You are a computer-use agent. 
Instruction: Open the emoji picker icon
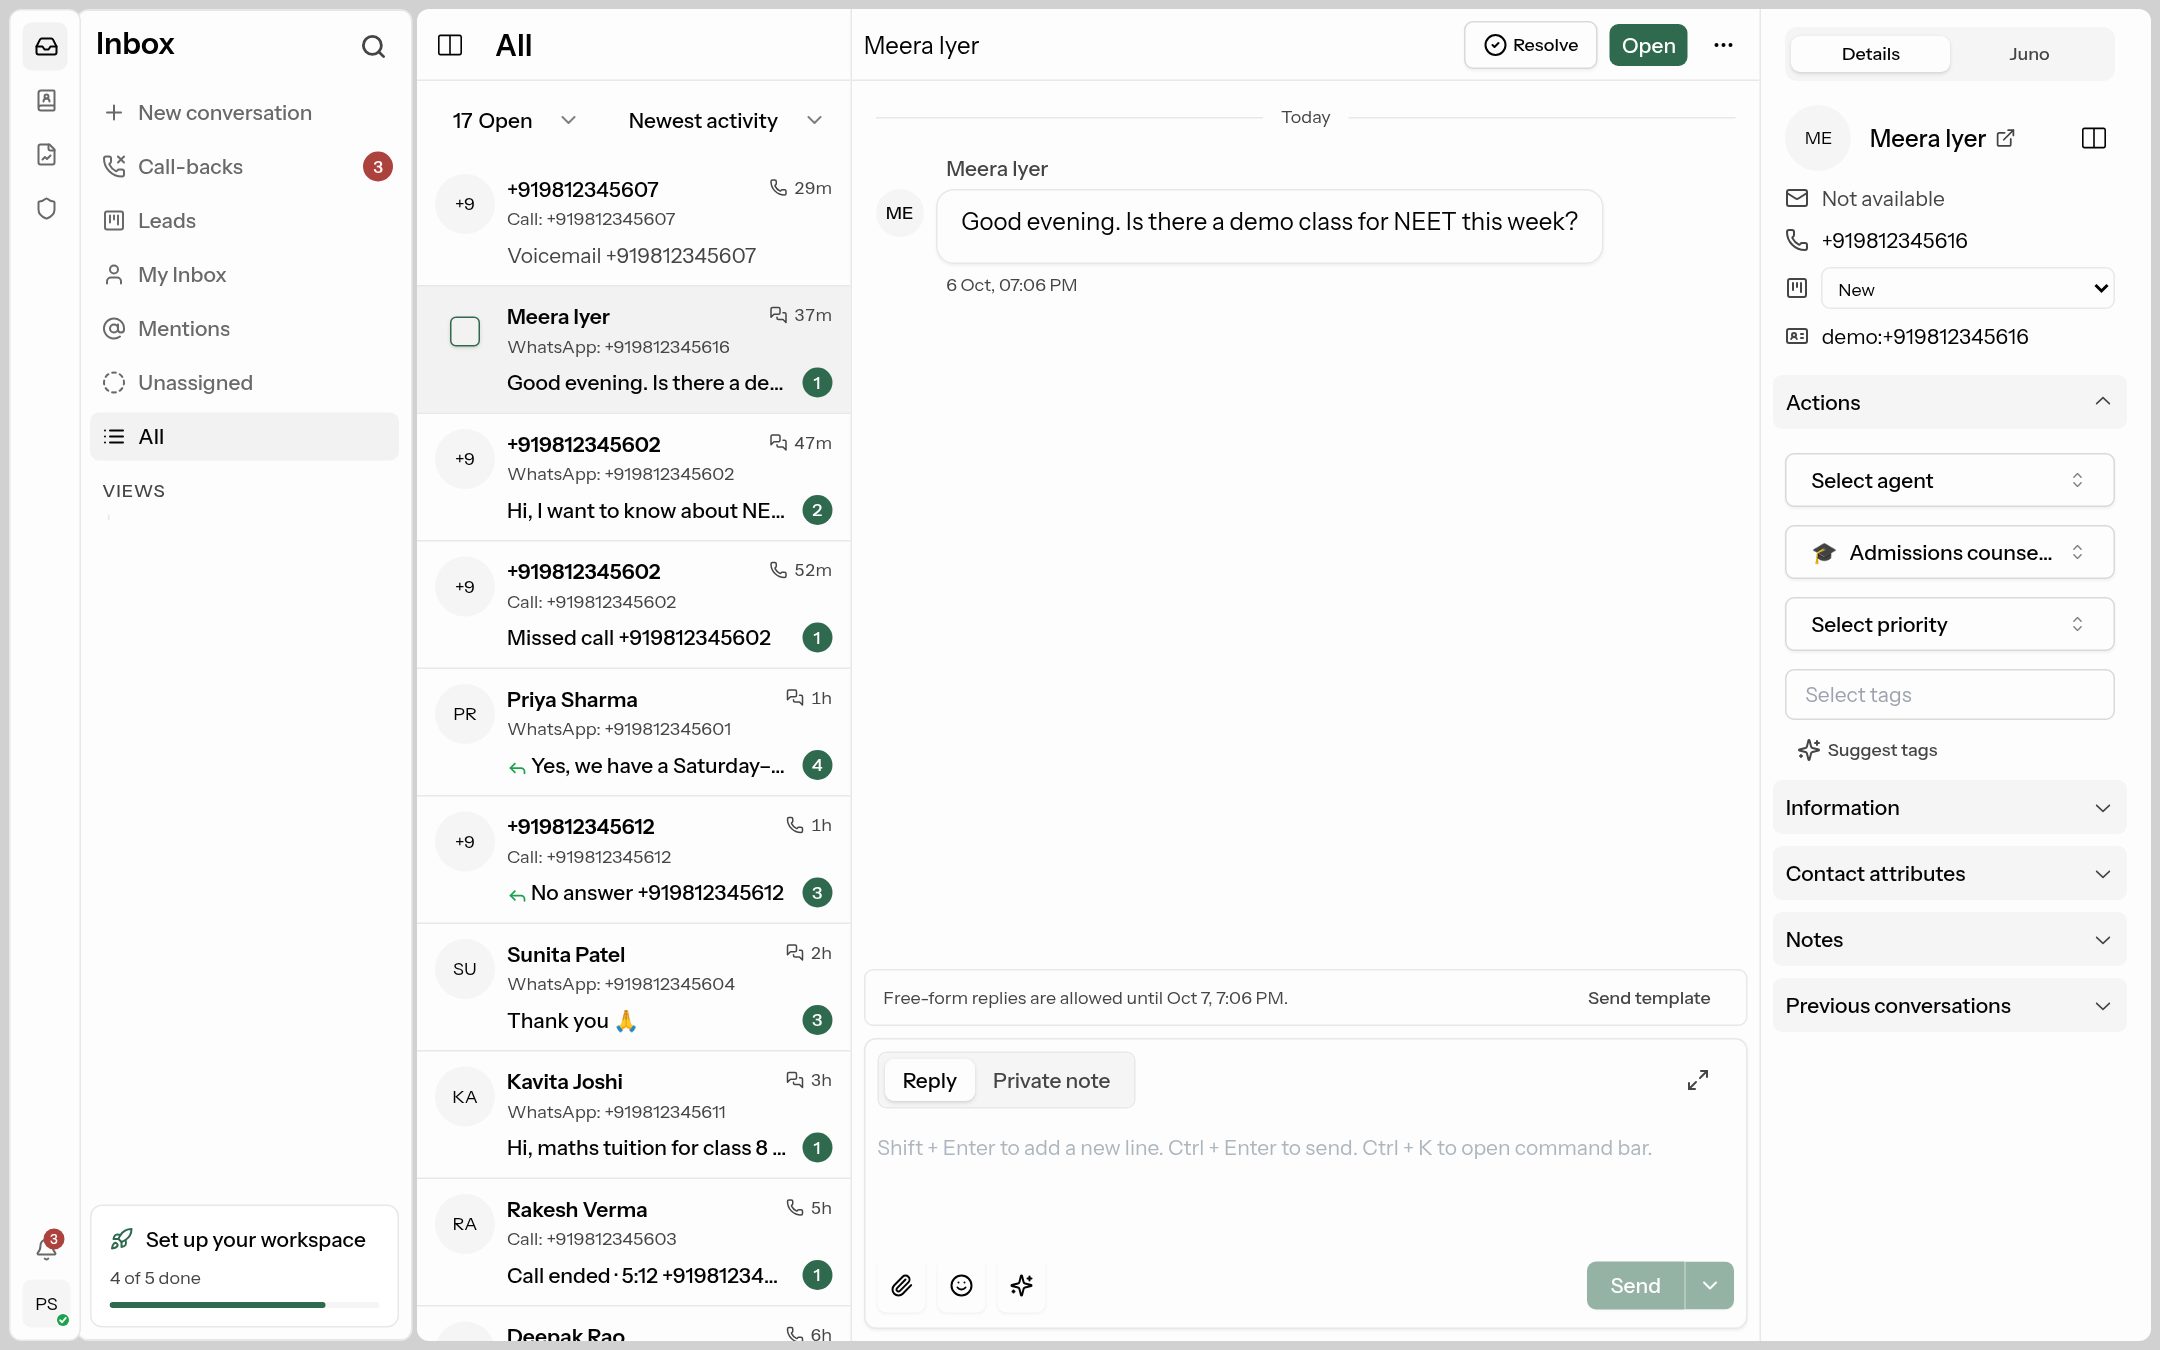pos(961,1285)
